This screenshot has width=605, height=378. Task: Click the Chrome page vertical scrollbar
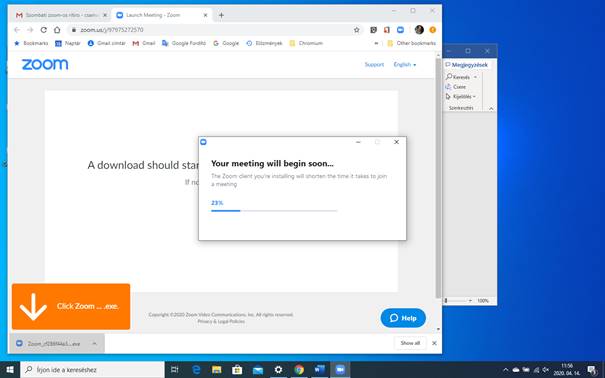point(438,177)
